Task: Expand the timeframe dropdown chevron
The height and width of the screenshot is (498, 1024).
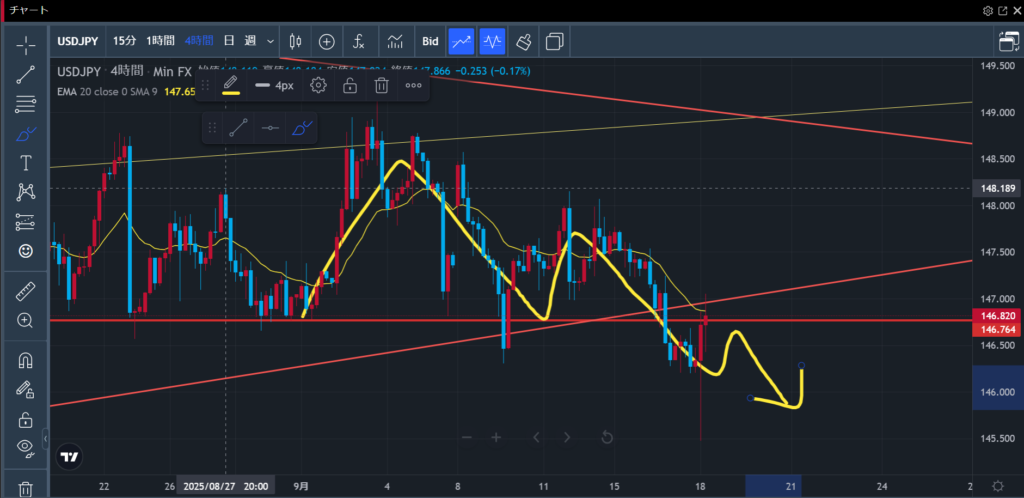Action: (270, 41)
